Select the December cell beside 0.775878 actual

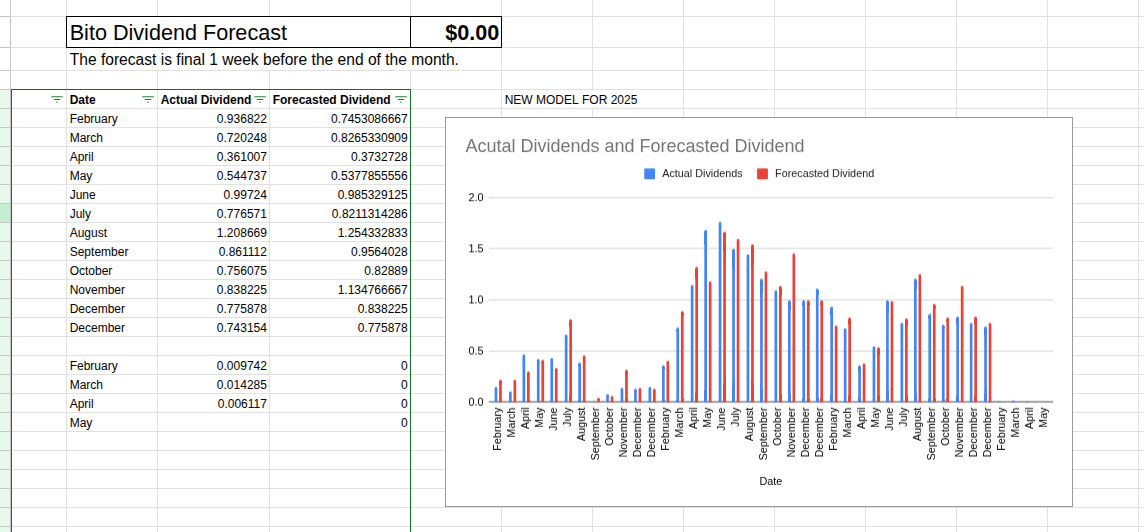tap(112, 309)
